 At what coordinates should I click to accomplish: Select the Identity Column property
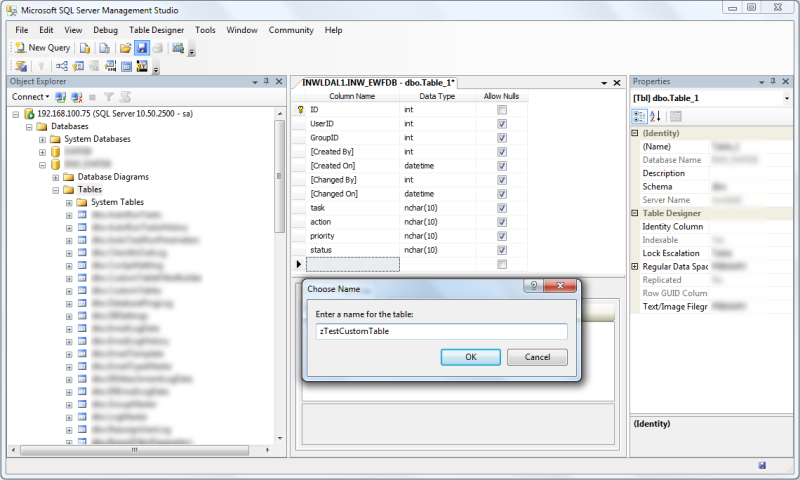(672, 226)
